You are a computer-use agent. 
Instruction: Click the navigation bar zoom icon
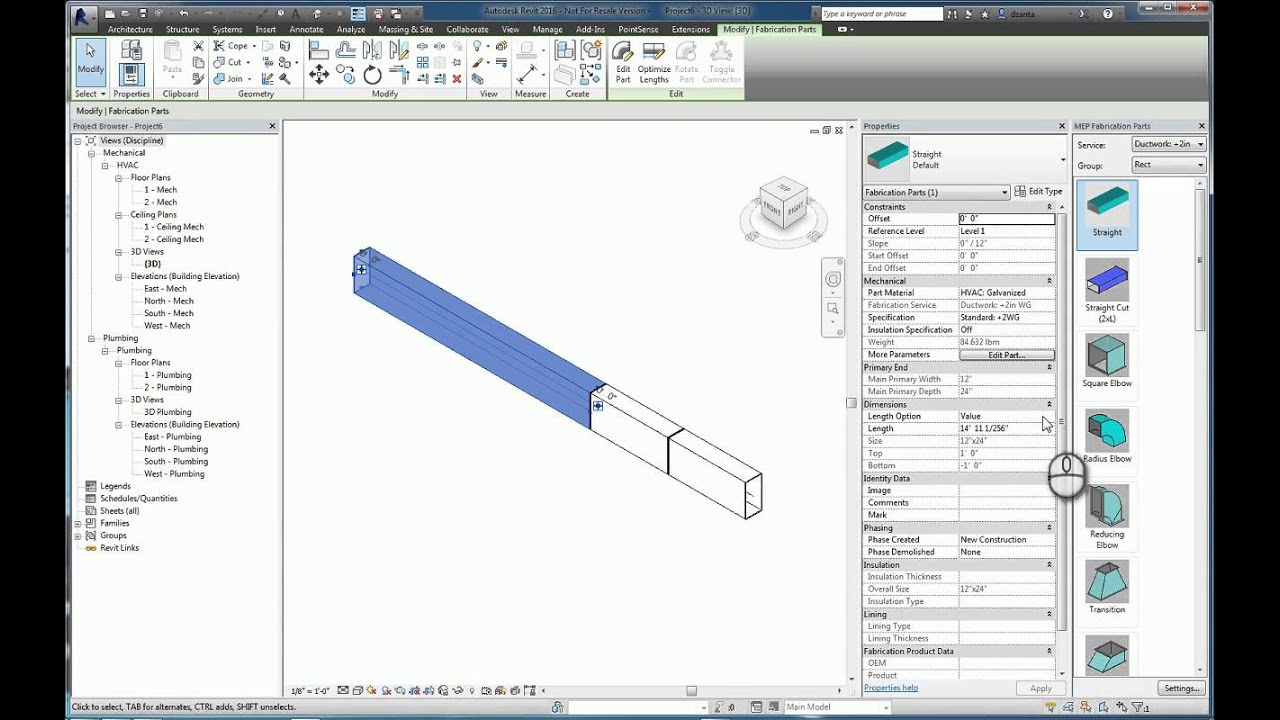click(832, 309)
